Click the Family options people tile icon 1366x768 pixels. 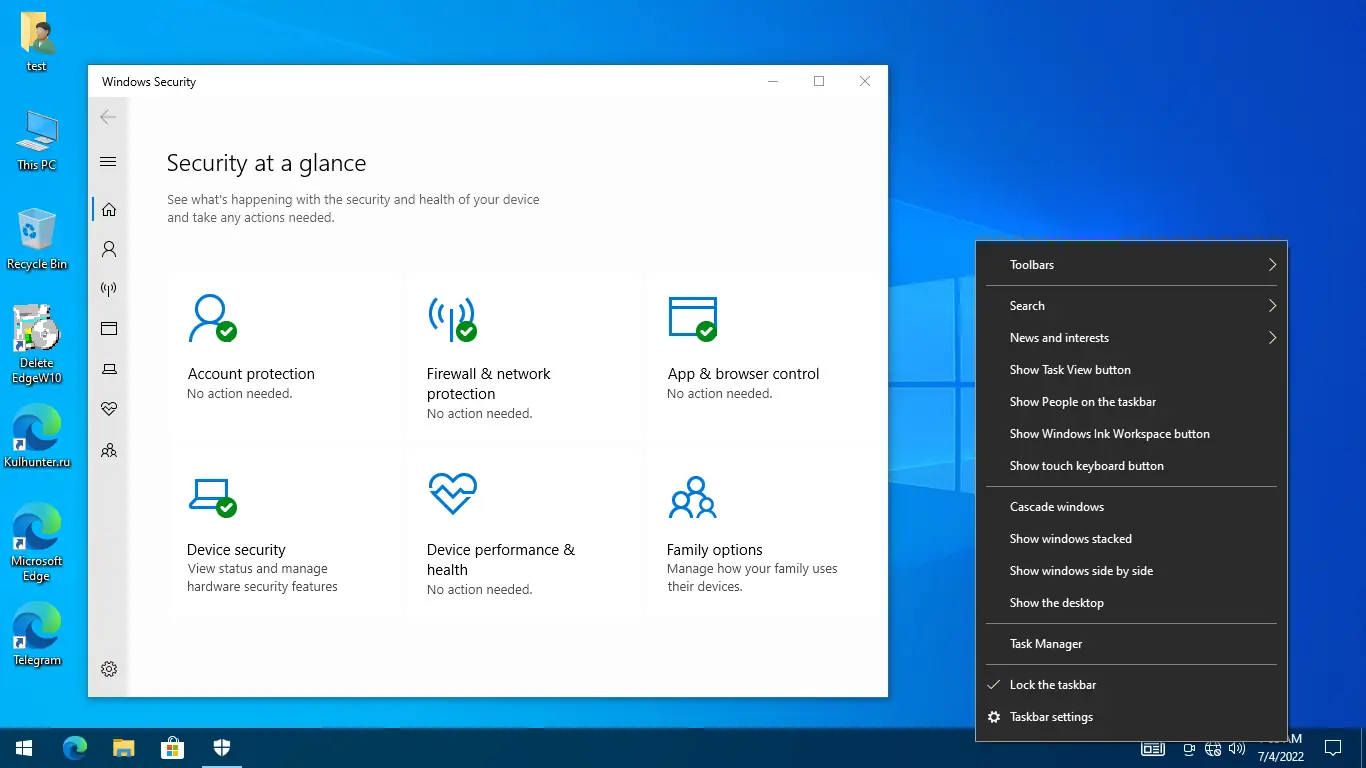[692, 497]
